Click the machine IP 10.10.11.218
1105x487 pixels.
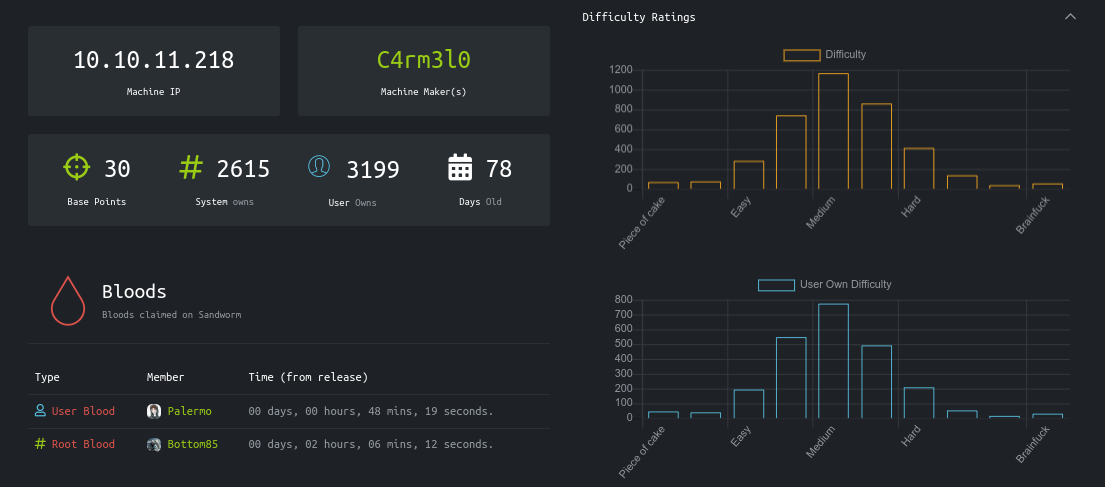pos(153,60)
